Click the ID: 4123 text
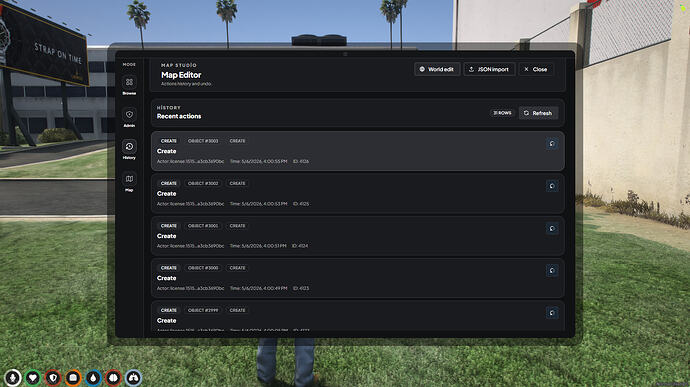The width and height of the screenshot is (690, 387). point(301,288)
